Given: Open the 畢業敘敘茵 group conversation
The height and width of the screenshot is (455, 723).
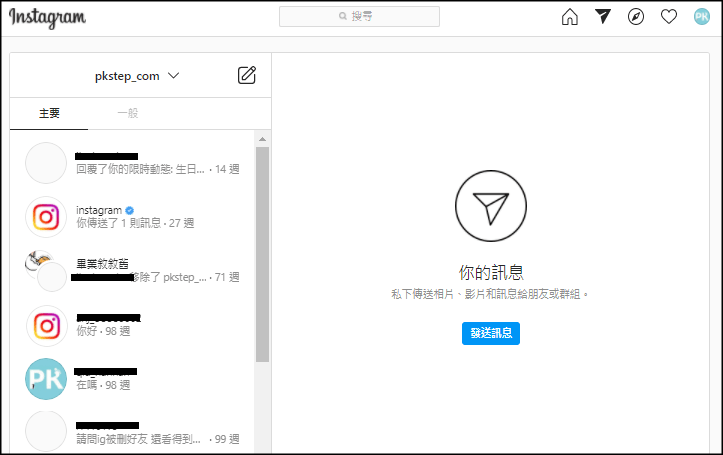Looking at the screenshot, I should coord(132,271).
